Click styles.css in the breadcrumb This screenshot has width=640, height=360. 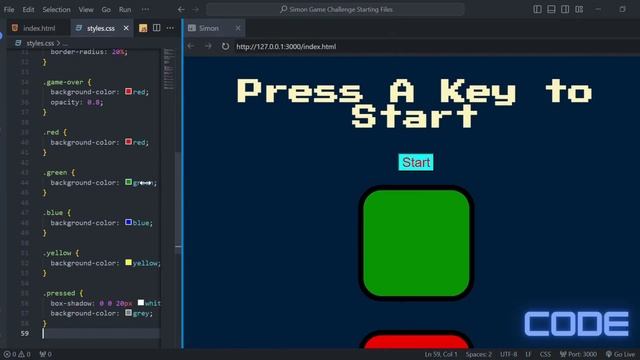click(40, 43)
